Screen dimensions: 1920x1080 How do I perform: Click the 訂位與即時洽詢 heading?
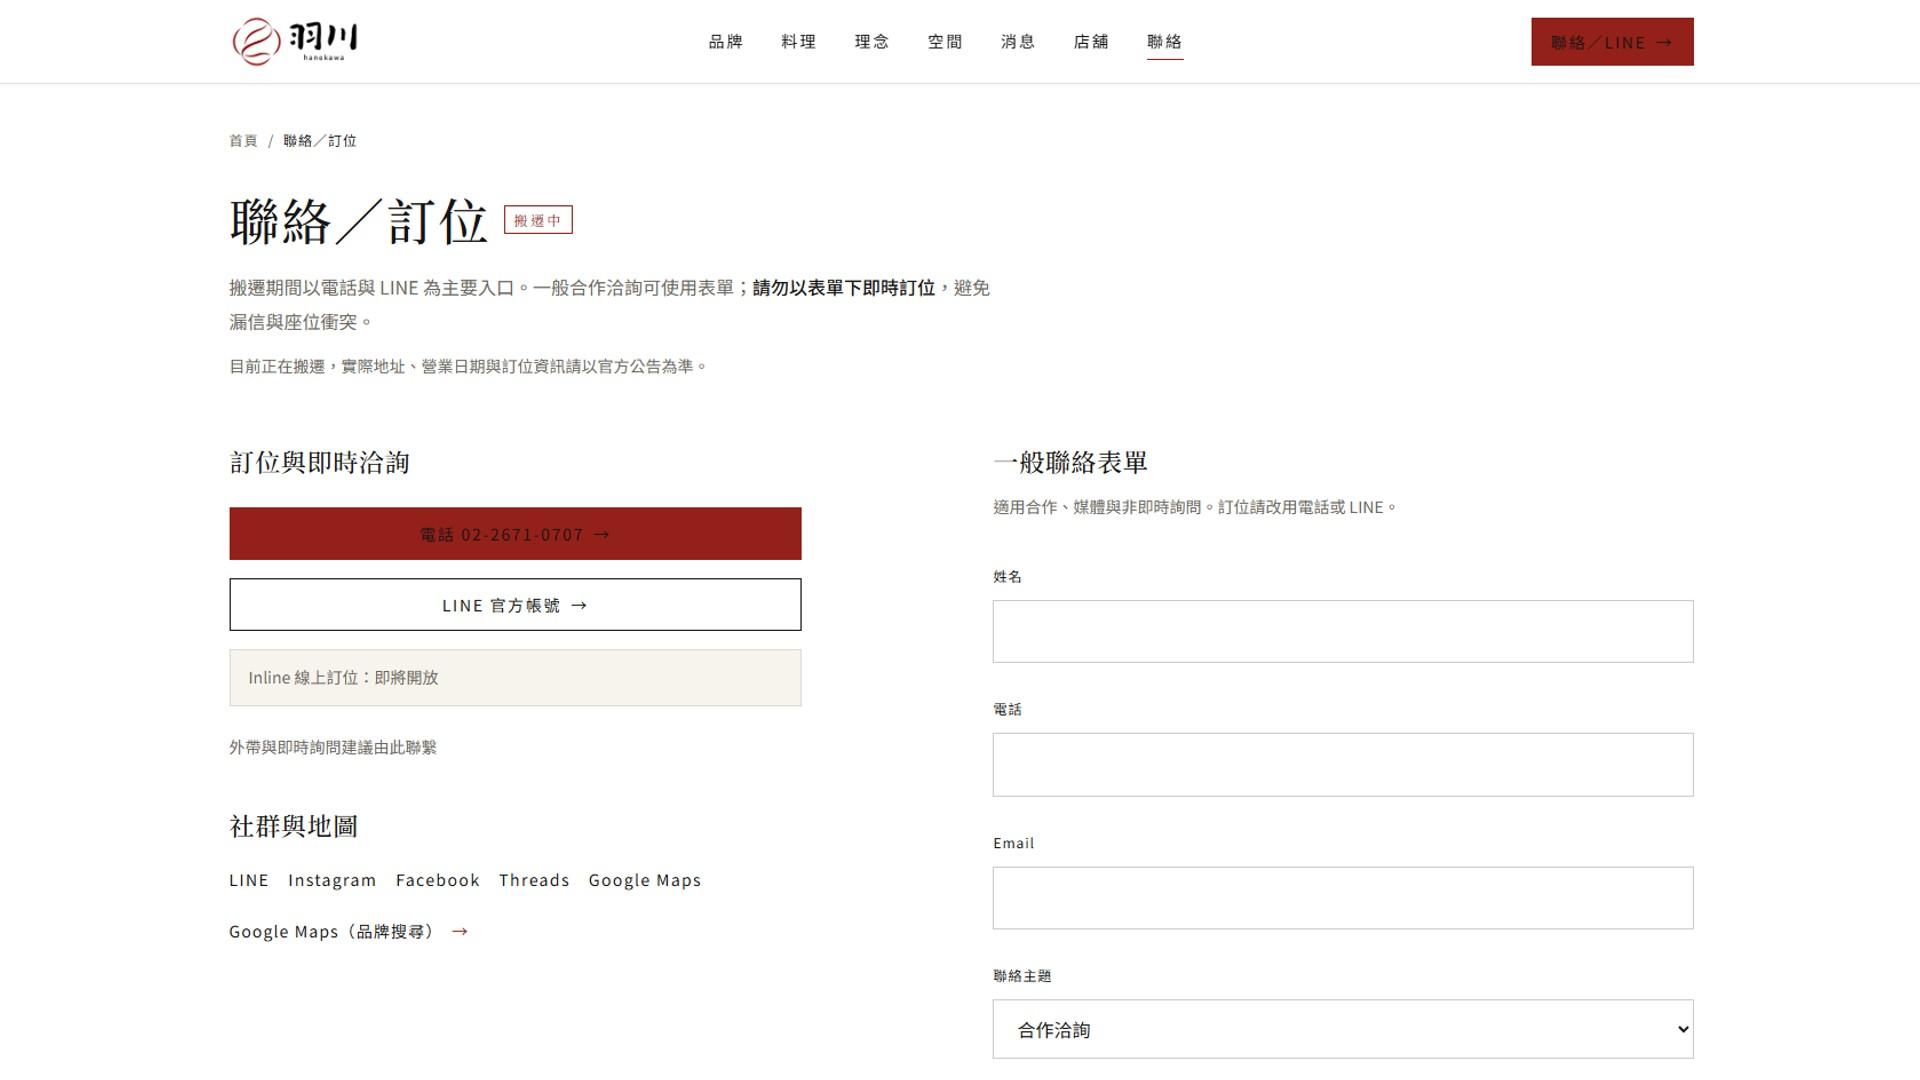[x=319, y=462]
